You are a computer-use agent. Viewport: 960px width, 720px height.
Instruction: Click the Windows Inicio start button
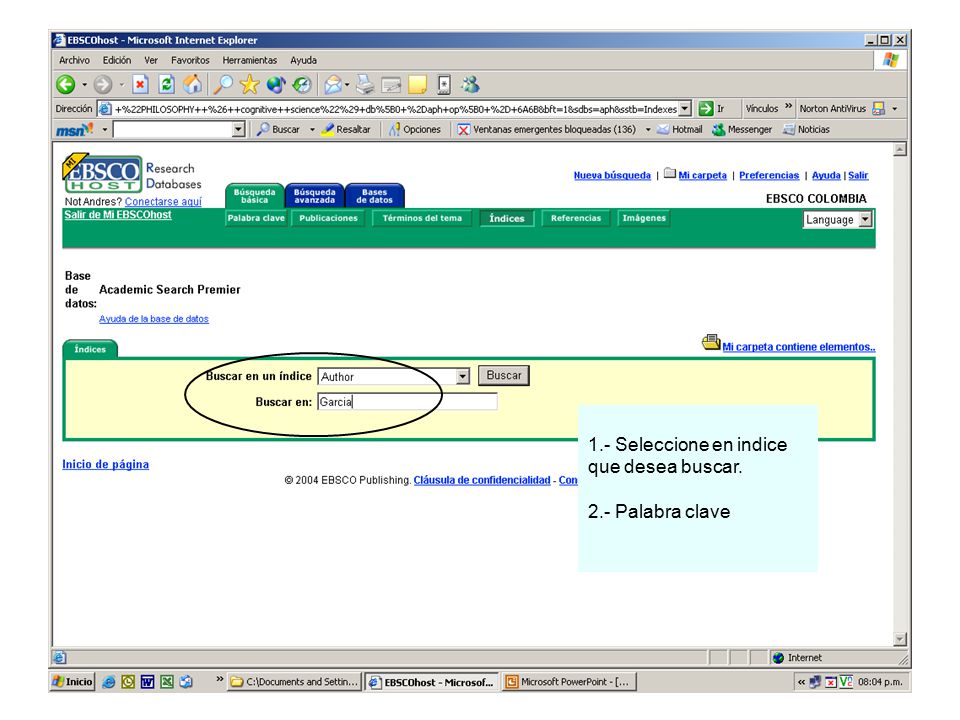[x=73, y=681]
